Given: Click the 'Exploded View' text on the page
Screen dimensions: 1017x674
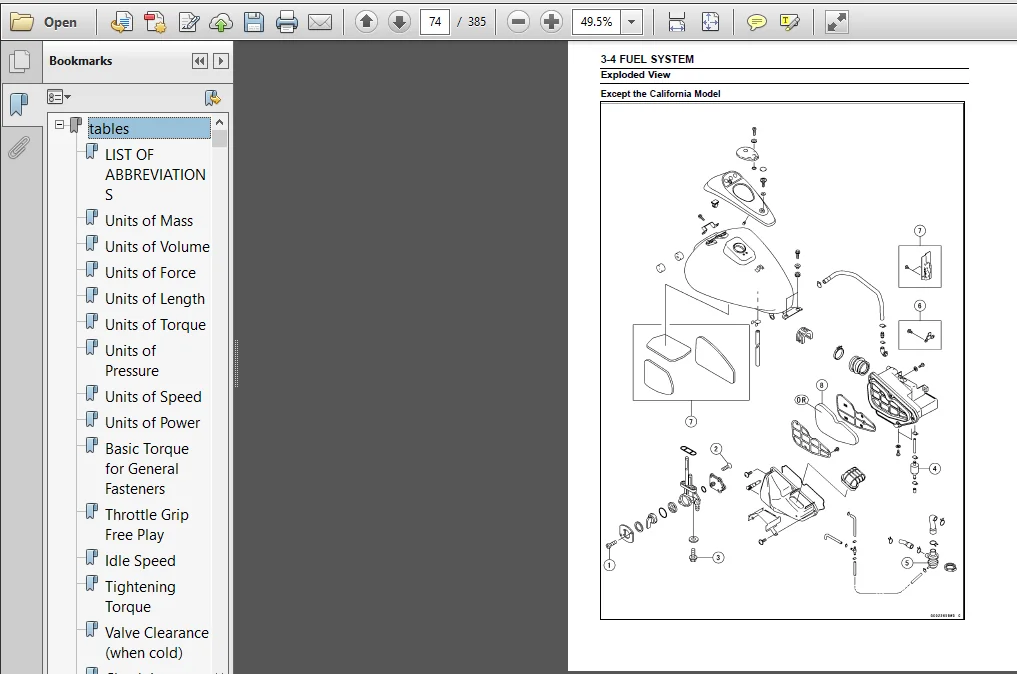Looking at the screenshot, I should coord(635,75).
